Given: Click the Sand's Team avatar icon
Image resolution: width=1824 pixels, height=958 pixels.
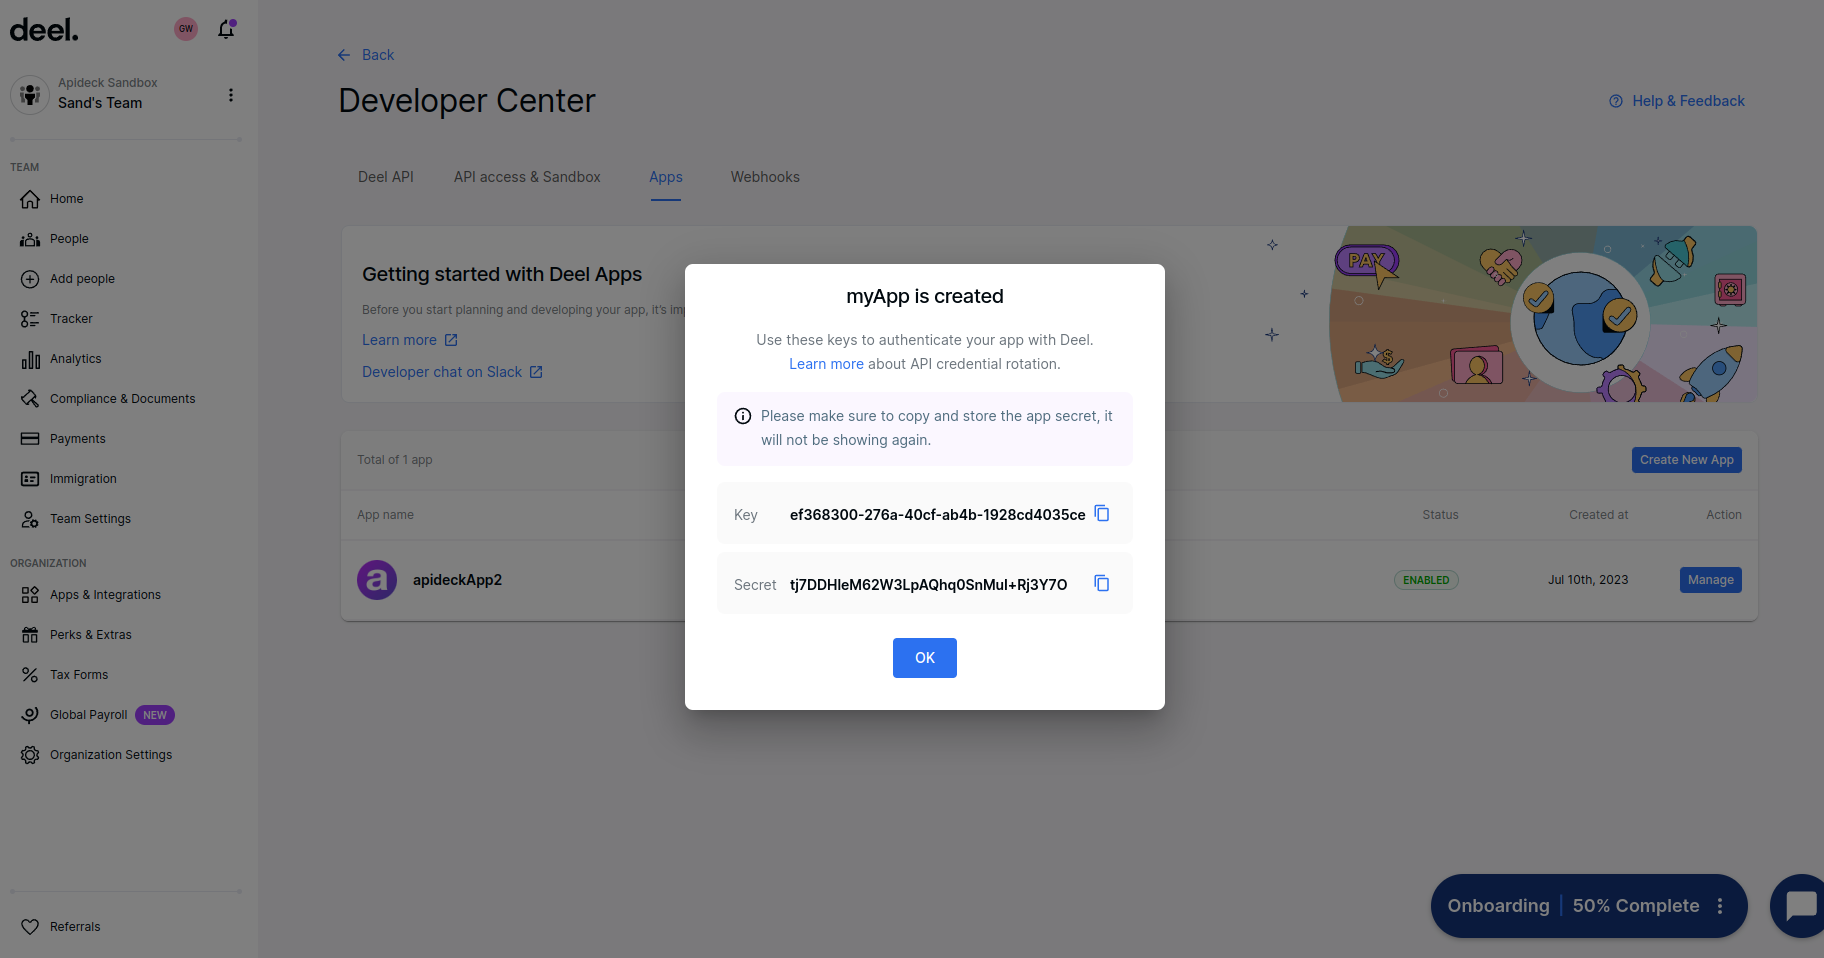Looking at the screenshot, I should click(x=30, y=95).
